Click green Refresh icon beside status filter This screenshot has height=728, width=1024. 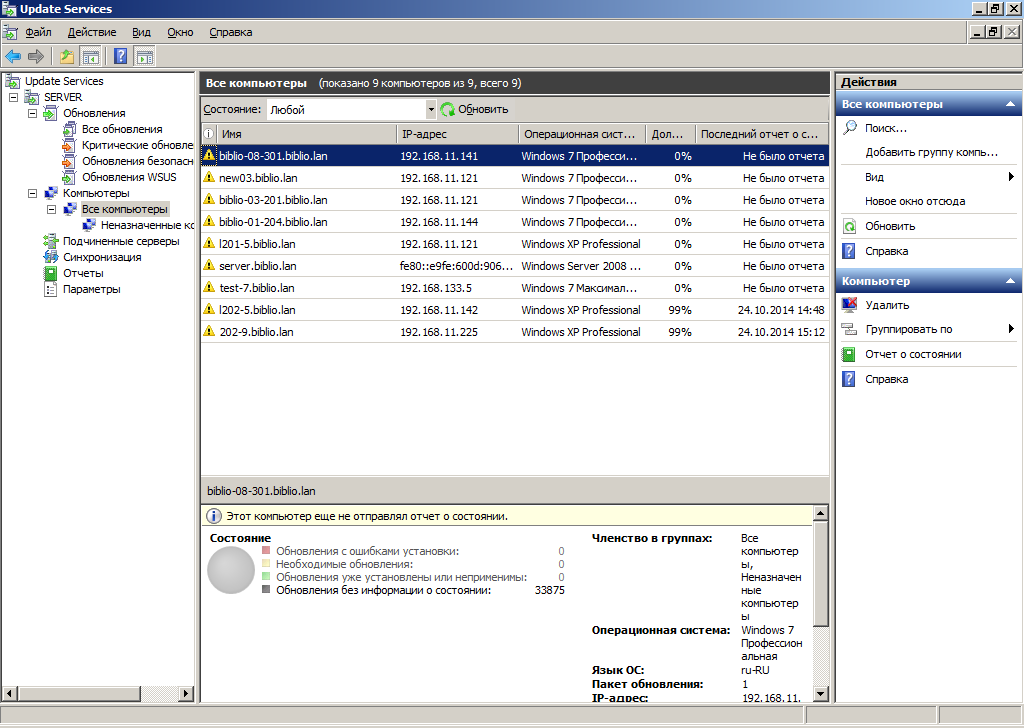[x=448, y=110]
